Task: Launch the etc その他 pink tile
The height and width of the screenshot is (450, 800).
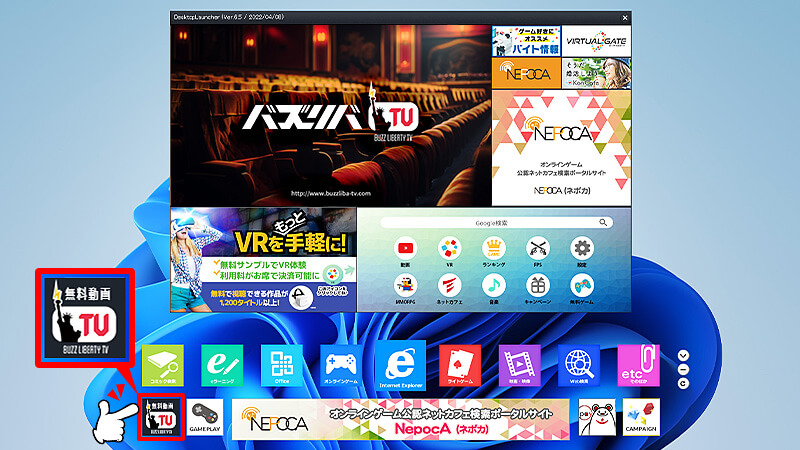Action: pos(638,365)
